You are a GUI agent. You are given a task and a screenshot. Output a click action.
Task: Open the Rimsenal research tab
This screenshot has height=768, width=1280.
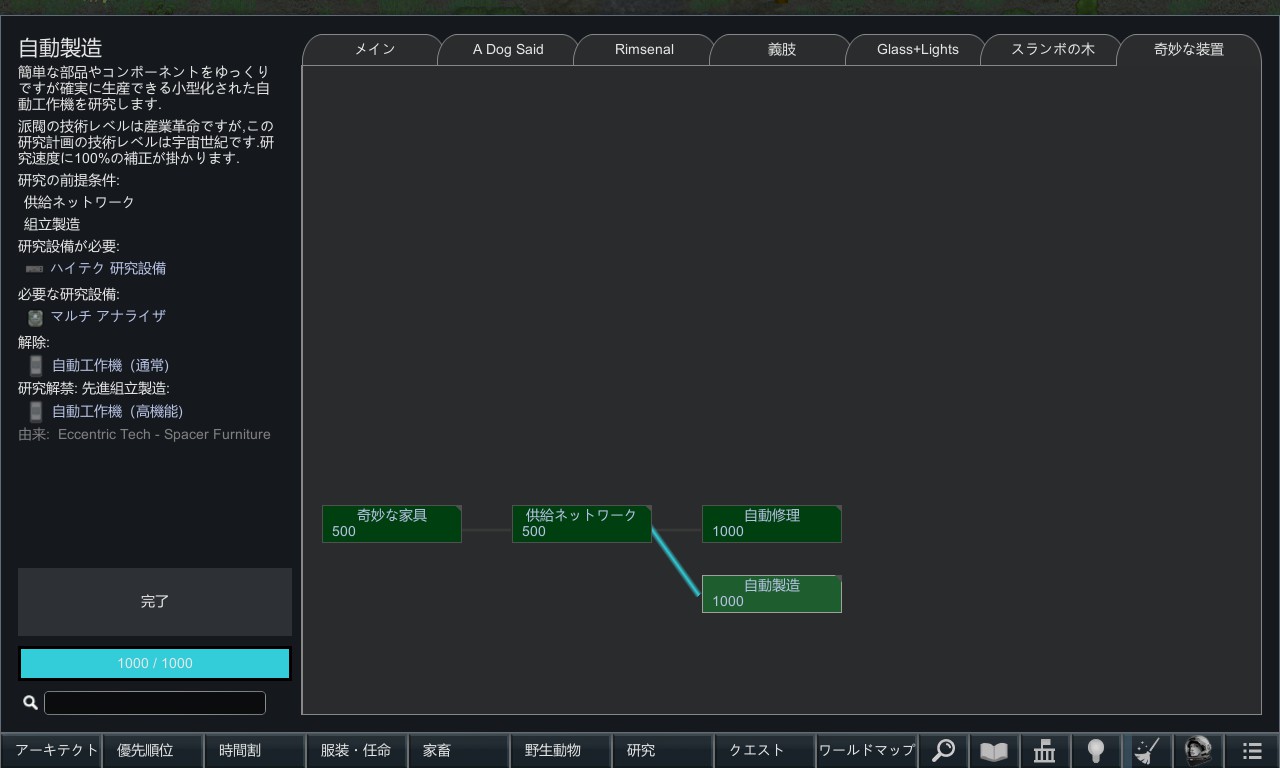click(644, 50)
